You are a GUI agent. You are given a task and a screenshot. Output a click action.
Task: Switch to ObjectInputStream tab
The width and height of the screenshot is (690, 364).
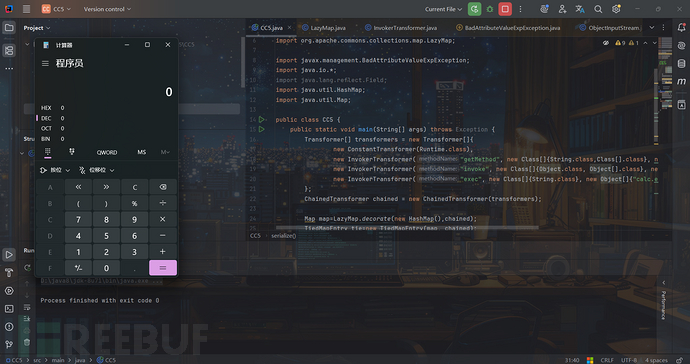(609, 28)
